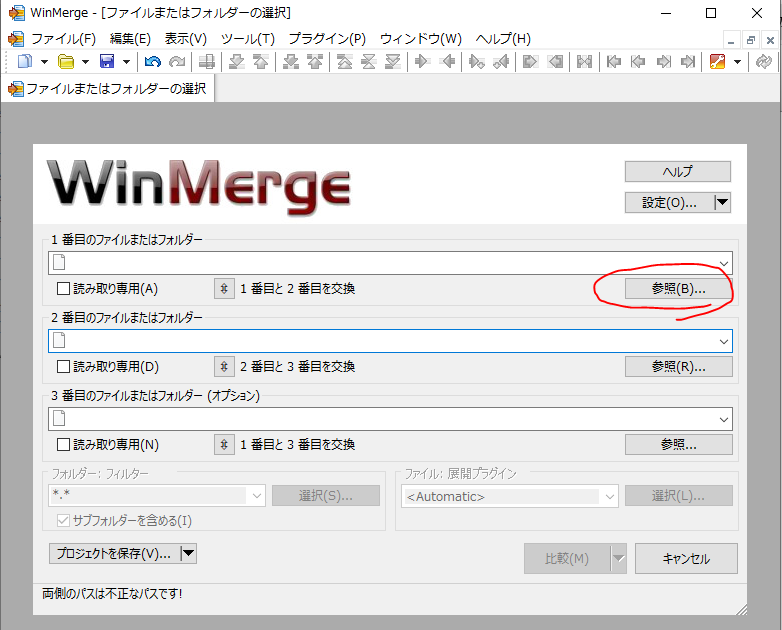Viewport: 782px width, 630px height.
Task: Click the 設定(O)... button
Action: 669,203
